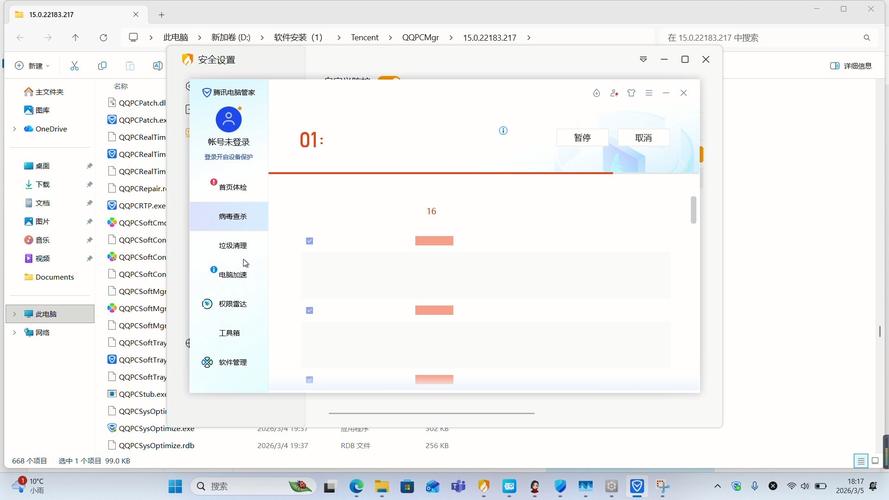This screenshot has width=889, height=500.
Task: Add a new Explorer tab
Action: coord(162,15)
